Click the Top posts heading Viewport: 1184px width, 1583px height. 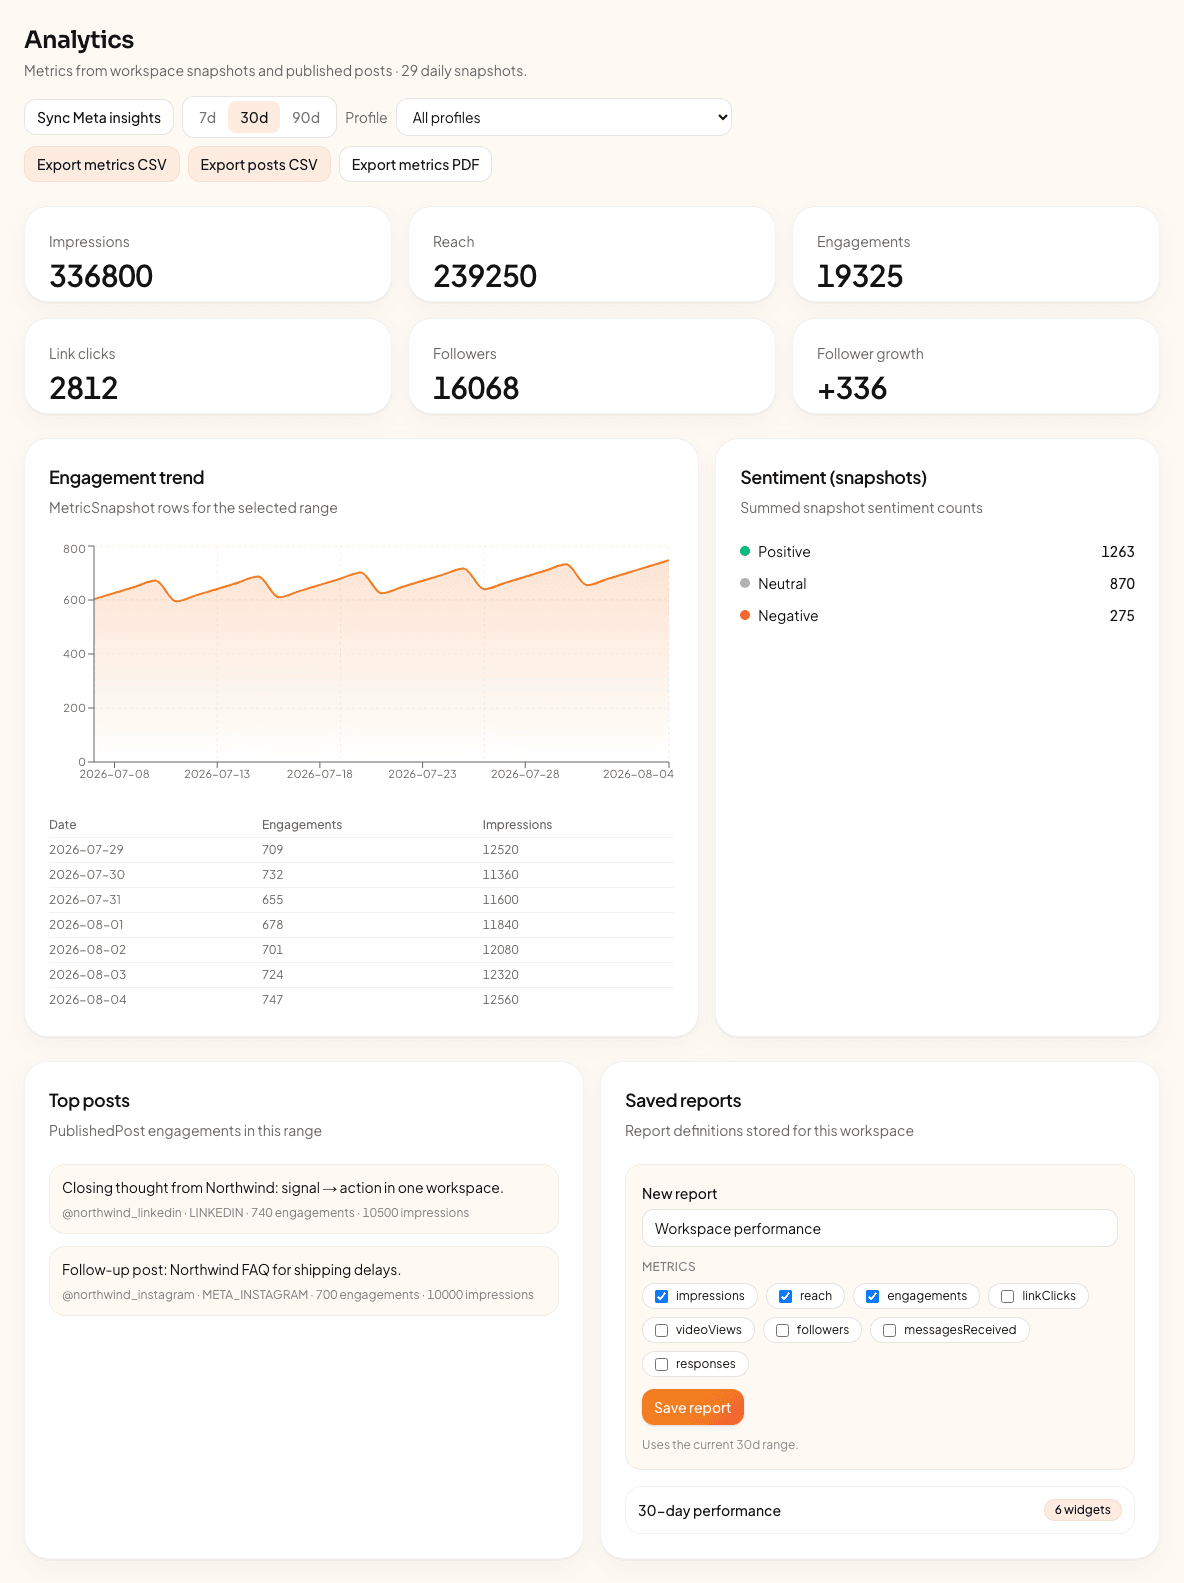[x=89, y=1101]
